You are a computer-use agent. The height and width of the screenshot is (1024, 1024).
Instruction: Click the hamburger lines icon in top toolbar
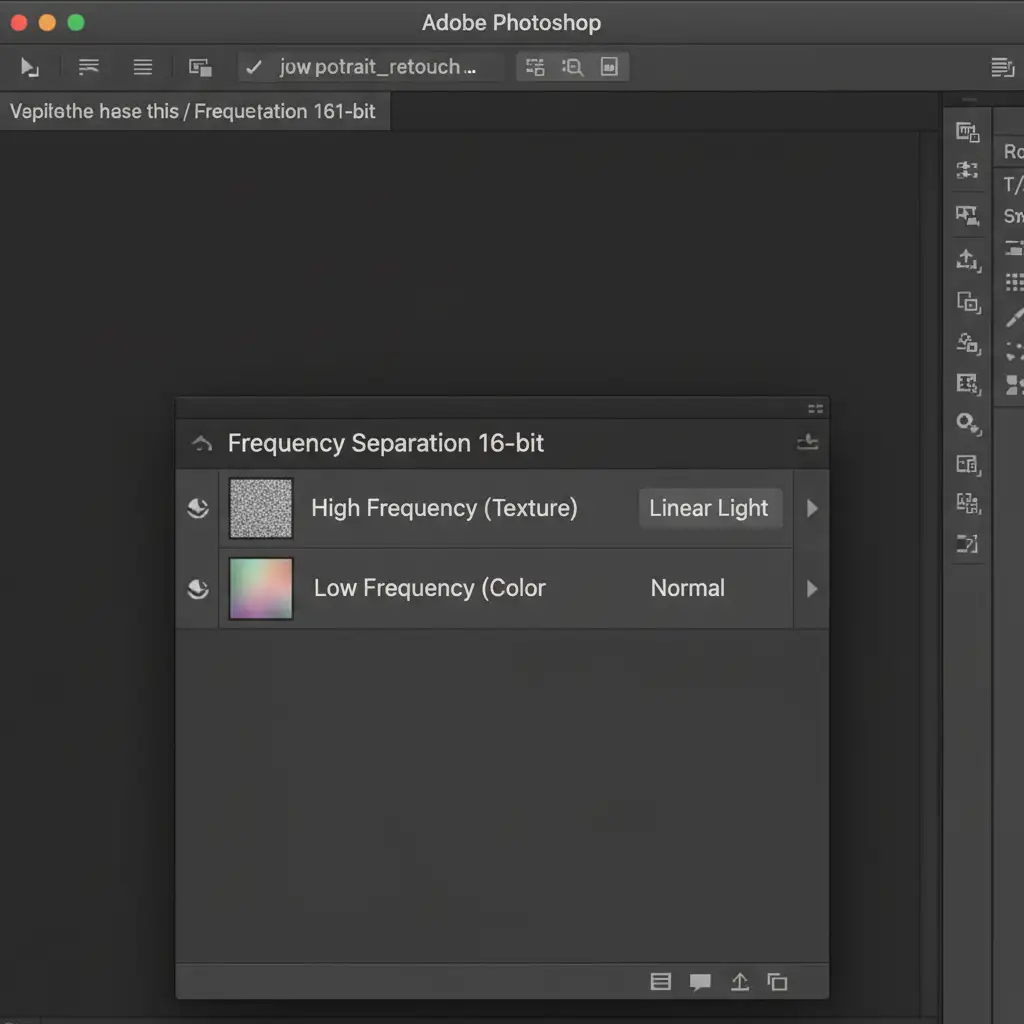coord(143,68)
